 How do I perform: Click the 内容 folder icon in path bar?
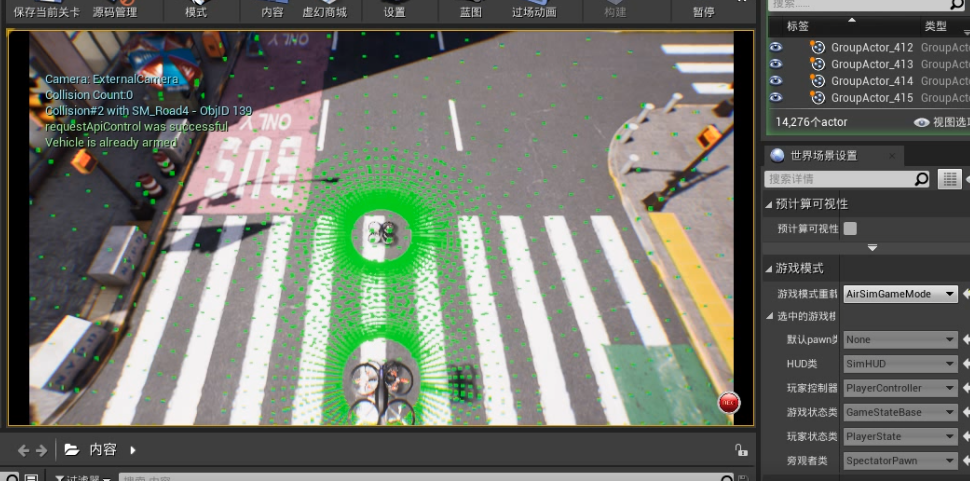[72, 449]
